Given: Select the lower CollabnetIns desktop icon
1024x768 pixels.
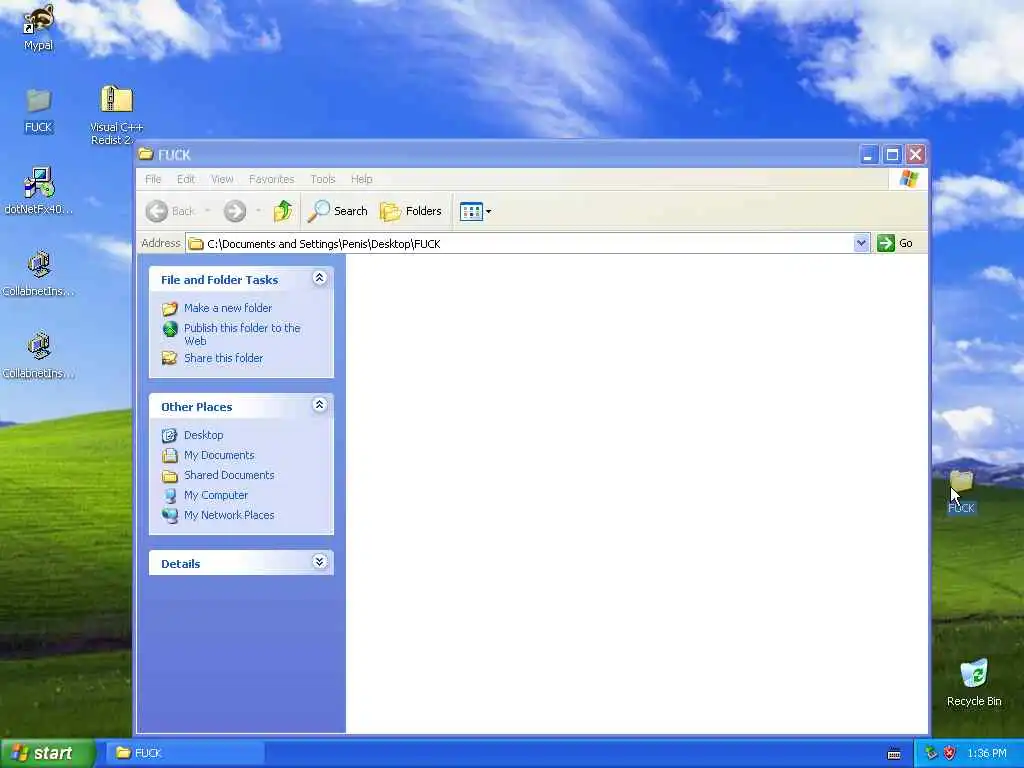Looking at the screenshot, I should (x=38, y=355).
